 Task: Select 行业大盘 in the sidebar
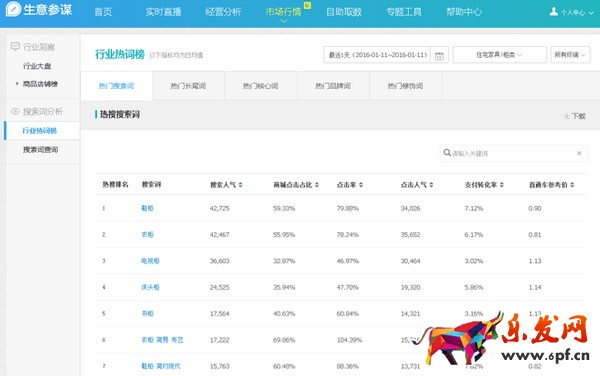pos(37,66)
